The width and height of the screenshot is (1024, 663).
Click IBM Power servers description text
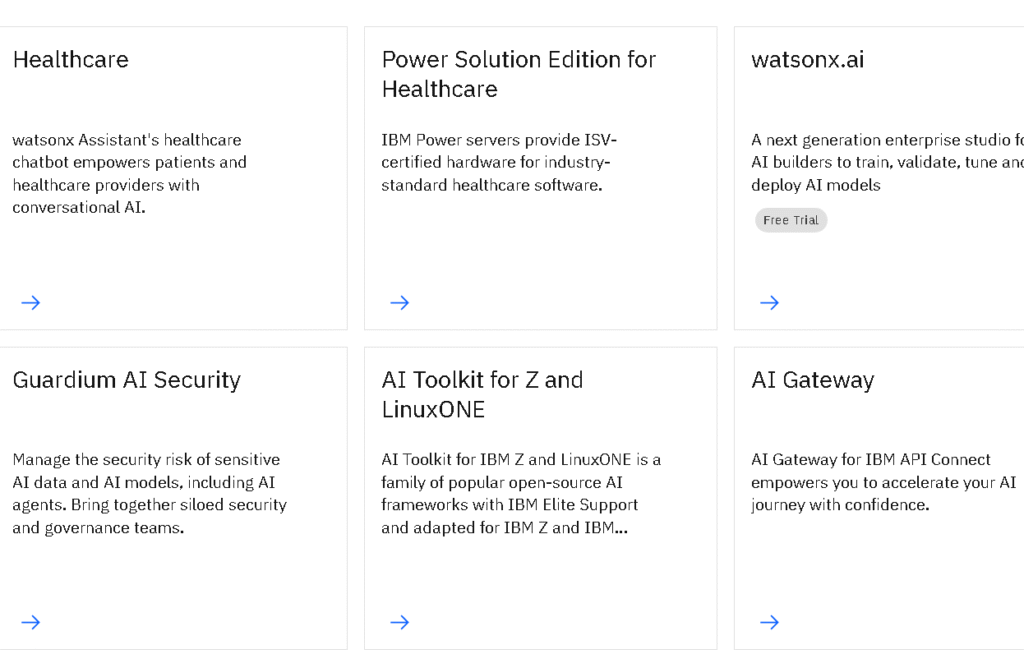[498, 162]
